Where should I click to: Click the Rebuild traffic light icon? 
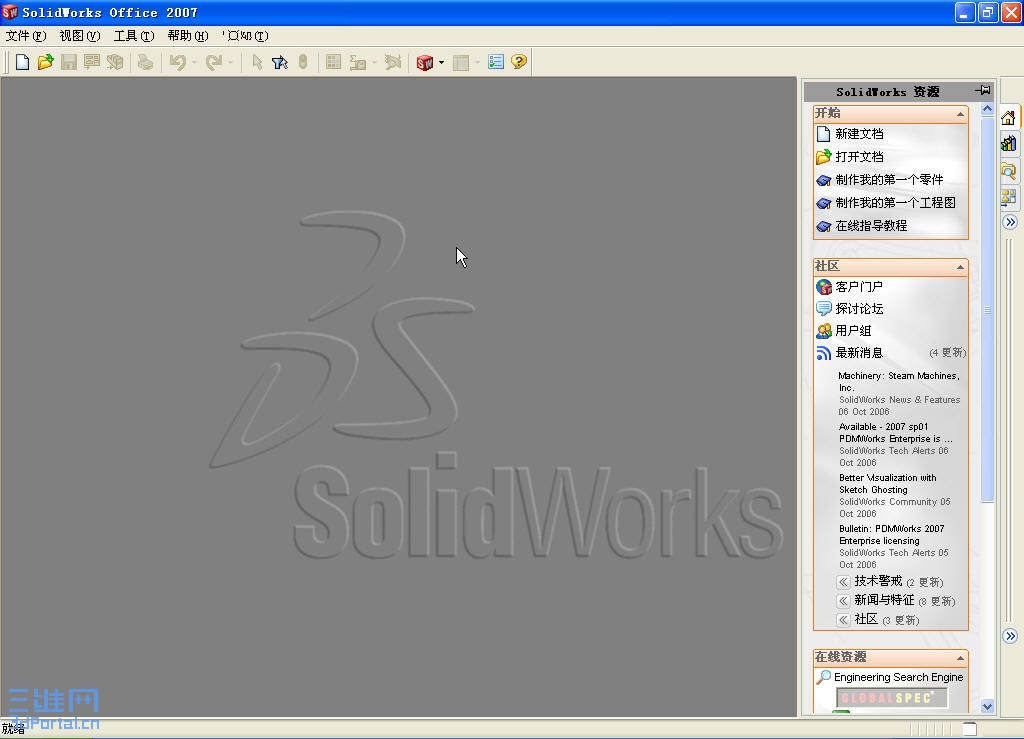click(303, 62)
